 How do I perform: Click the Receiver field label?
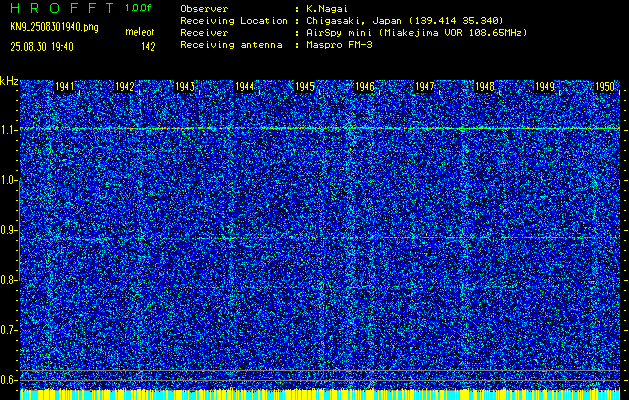pyautogui.click(x=204, y=32)
